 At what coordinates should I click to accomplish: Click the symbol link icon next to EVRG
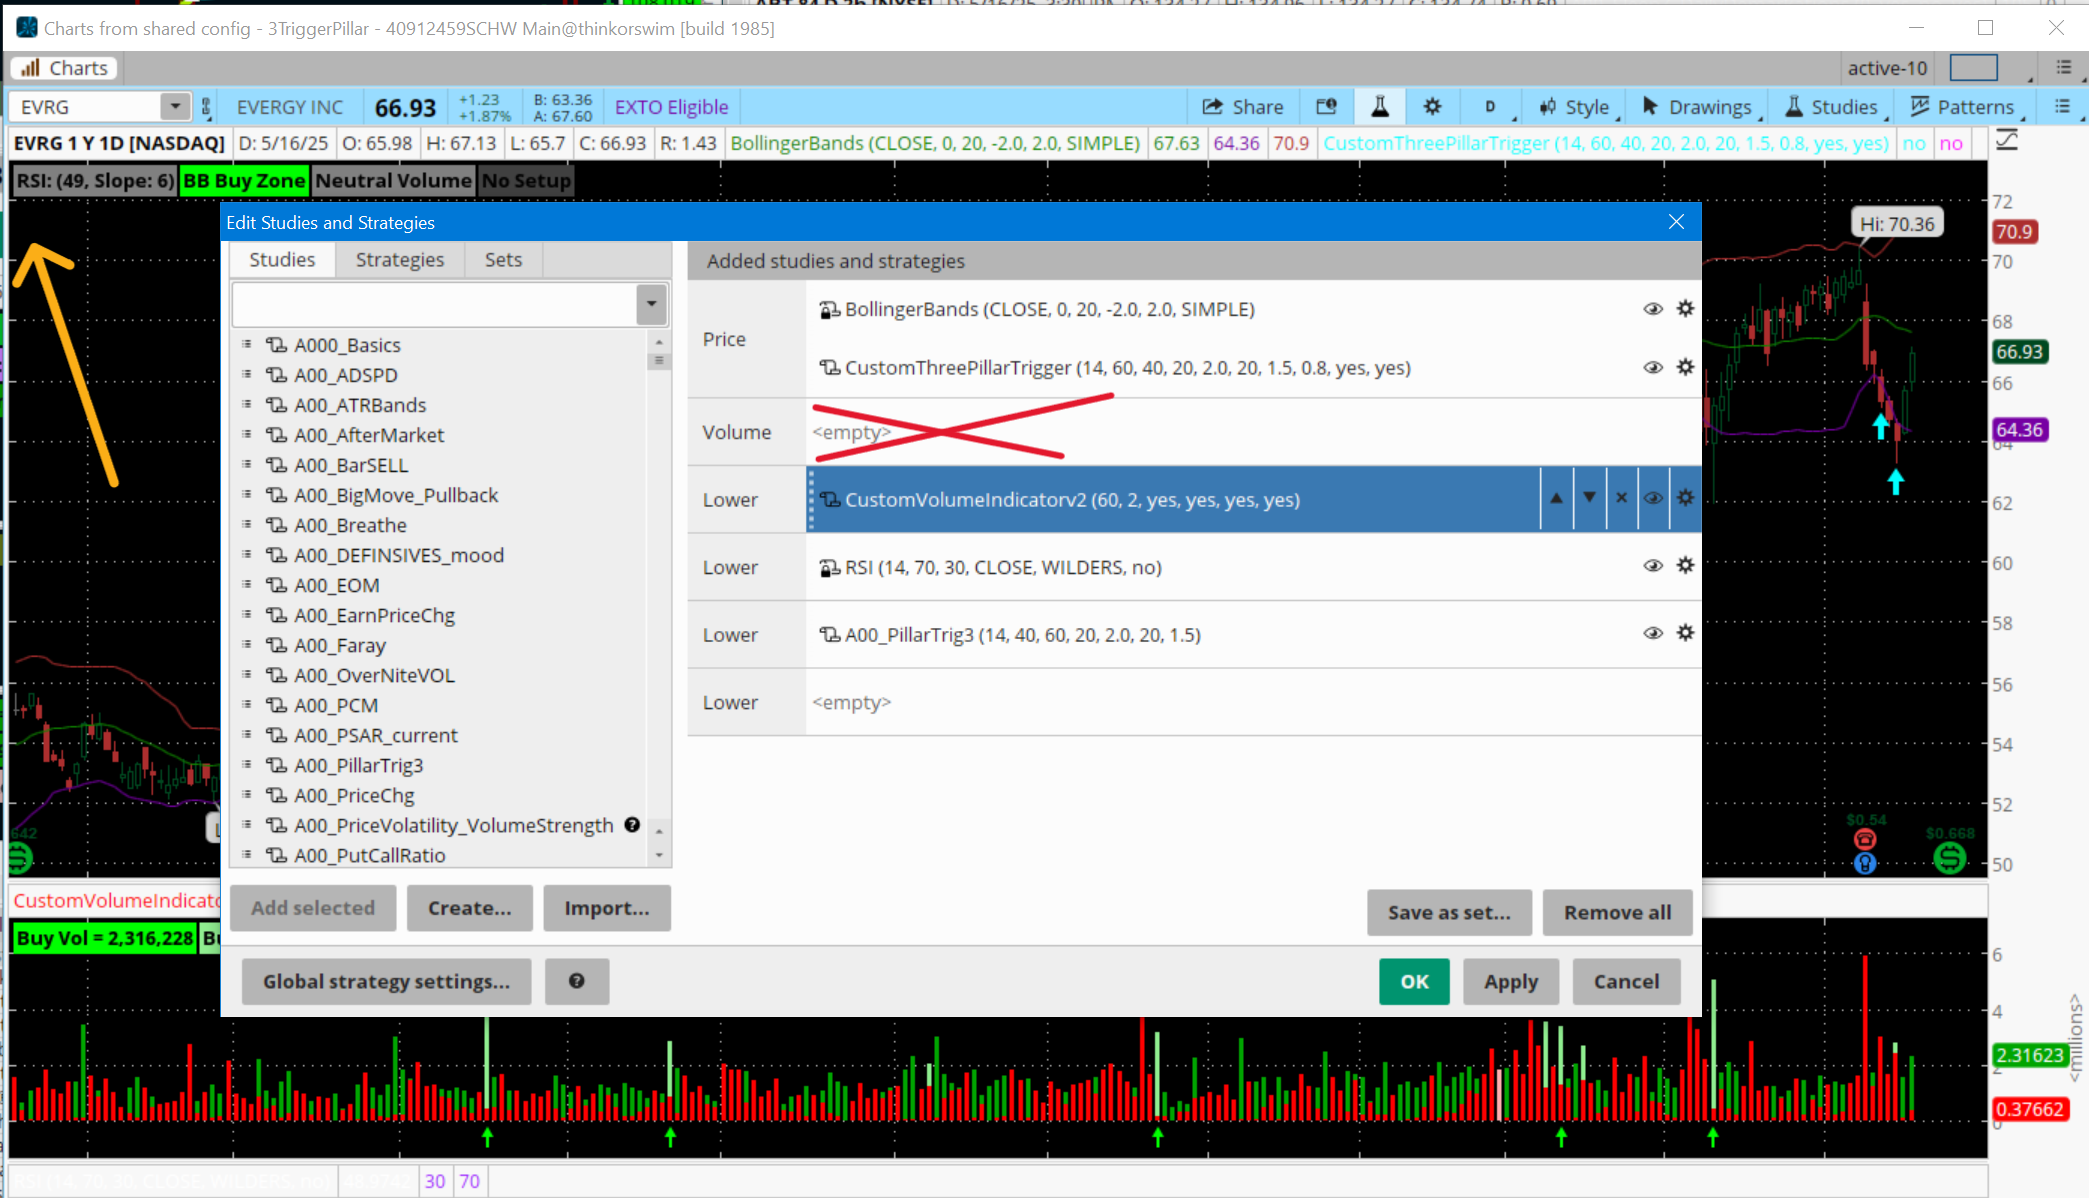click(206, 106)
